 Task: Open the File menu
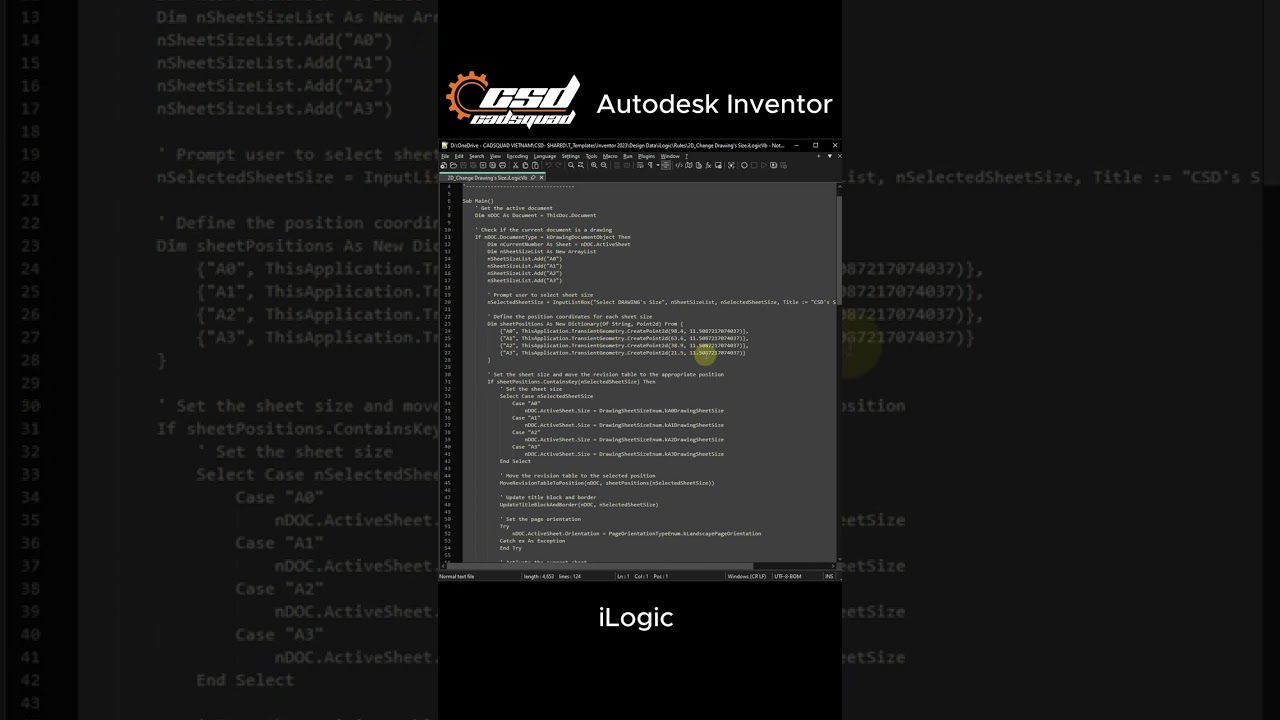click(x=445, y=156)
